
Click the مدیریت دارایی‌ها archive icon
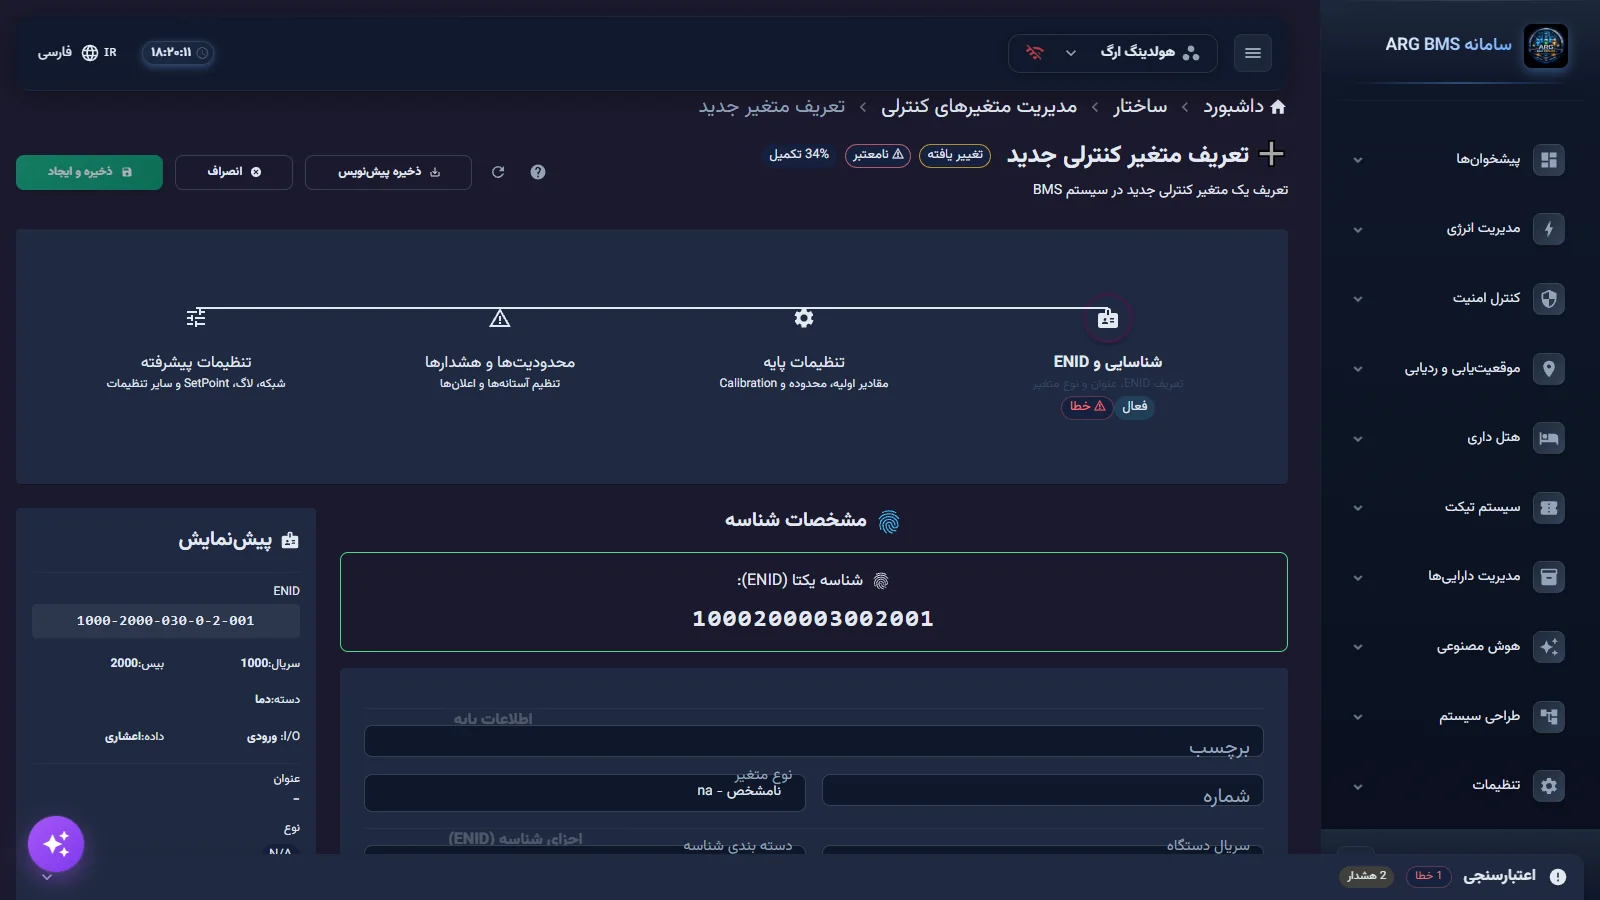pyautogui.click(x=1549, y=577)
